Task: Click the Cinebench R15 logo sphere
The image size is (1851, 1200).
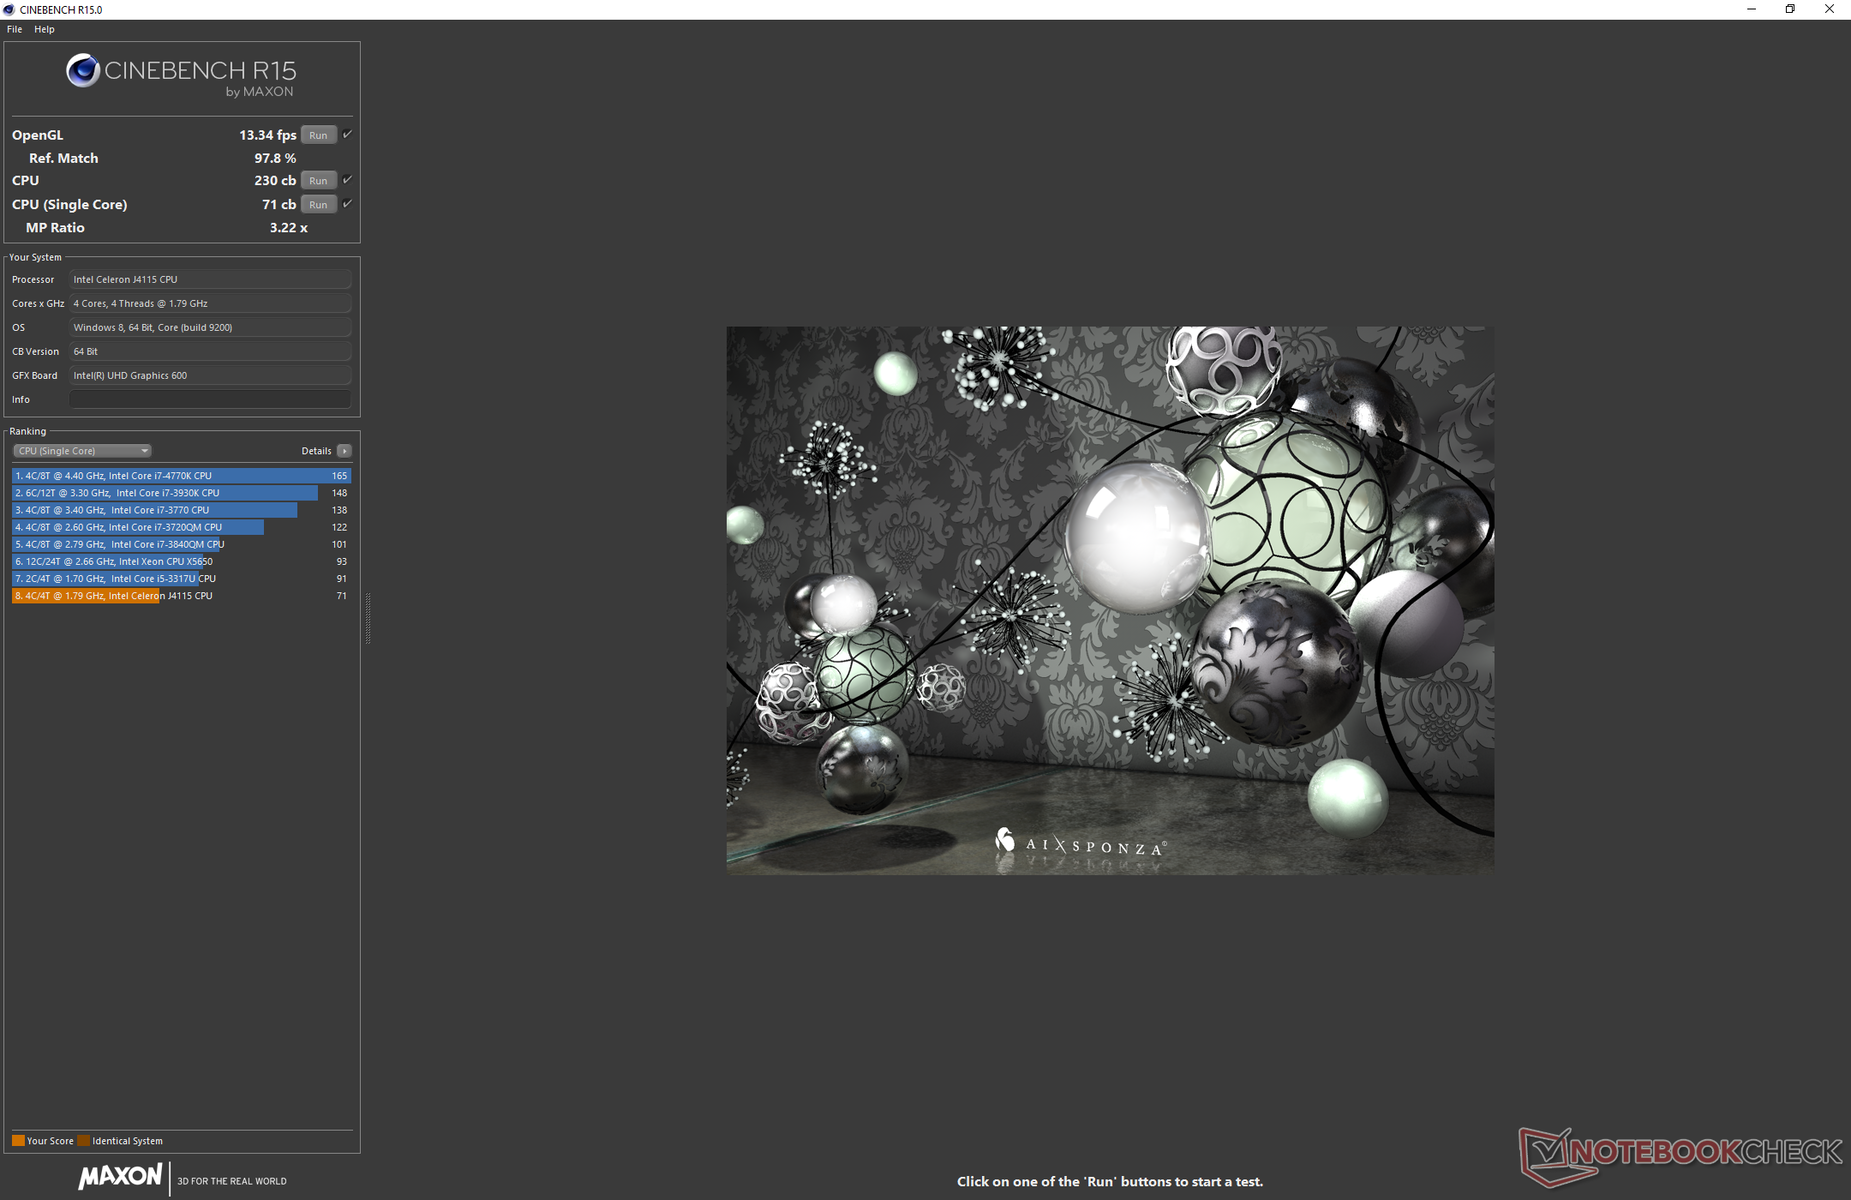Action: [x=82, y=70]
